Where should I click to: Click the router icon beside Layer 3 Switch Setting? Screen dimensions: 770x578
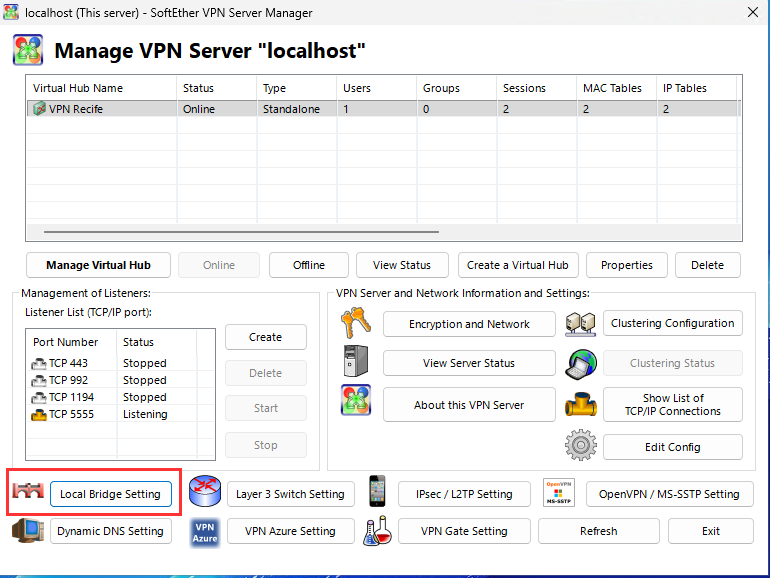pos(205,491)
